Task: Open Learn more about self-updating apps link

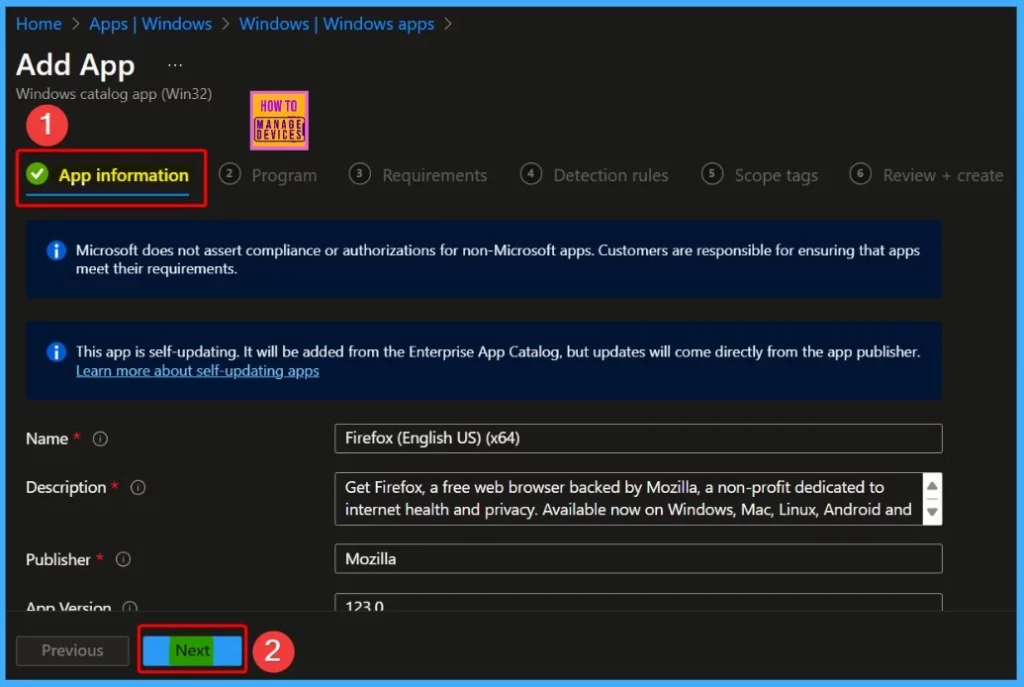Action: pyautogui.click(x=197, y=371)
